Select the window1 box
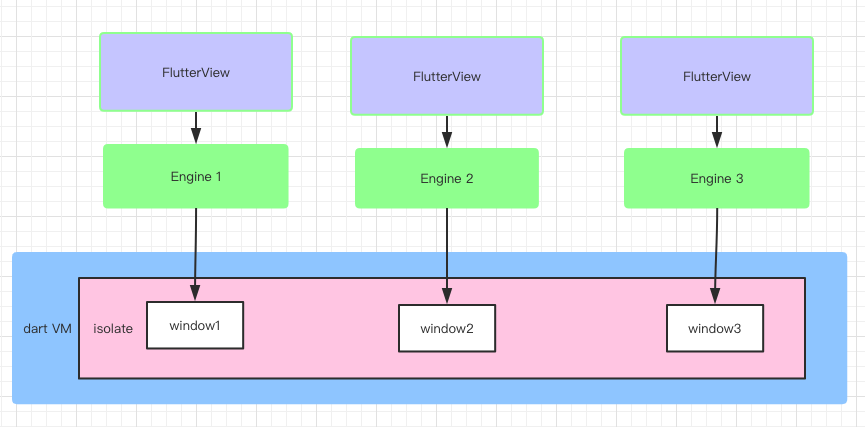Screen dimensions: 865x427 click(x=195, y=325)
